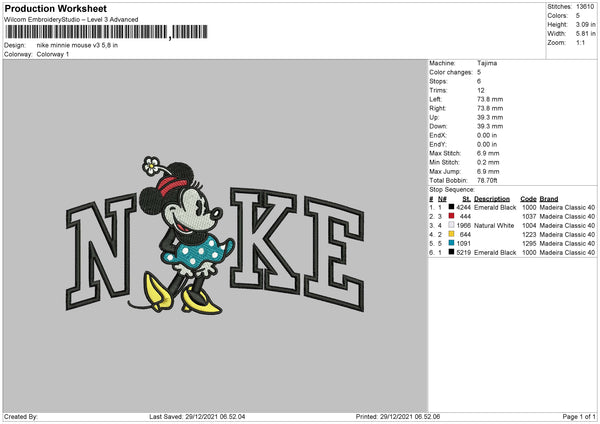Click the 'Color changes:' label
The height and width of the screenshot is (424, 600).
pos(451,72)
